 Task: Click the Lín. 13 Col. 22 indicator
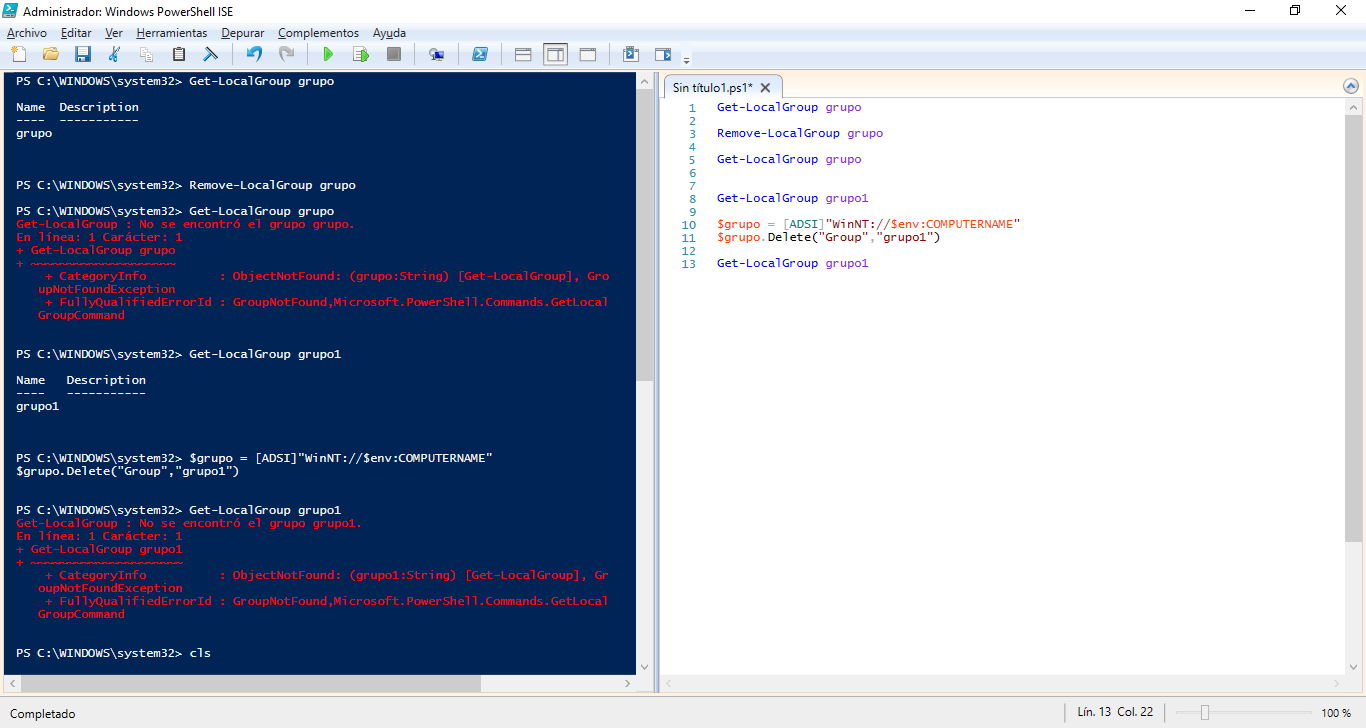pos(1115,713)
